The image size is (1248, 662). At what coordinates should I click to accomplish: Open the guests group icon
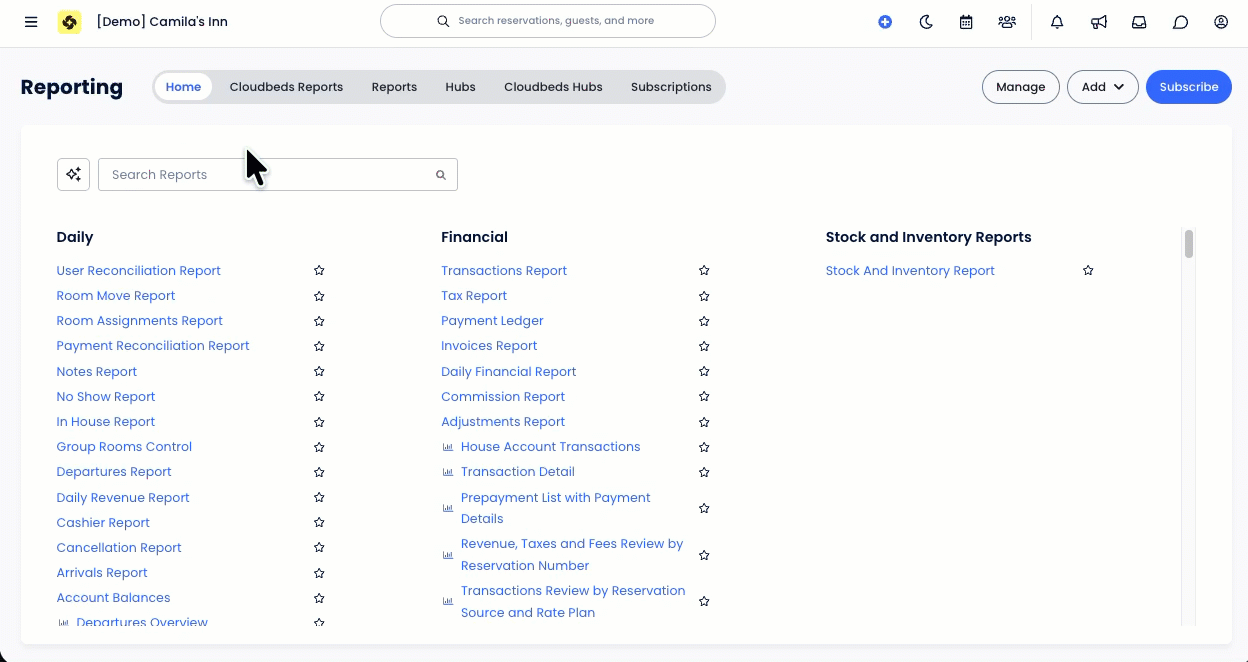pyautogui.click(x=1007, y=22)
